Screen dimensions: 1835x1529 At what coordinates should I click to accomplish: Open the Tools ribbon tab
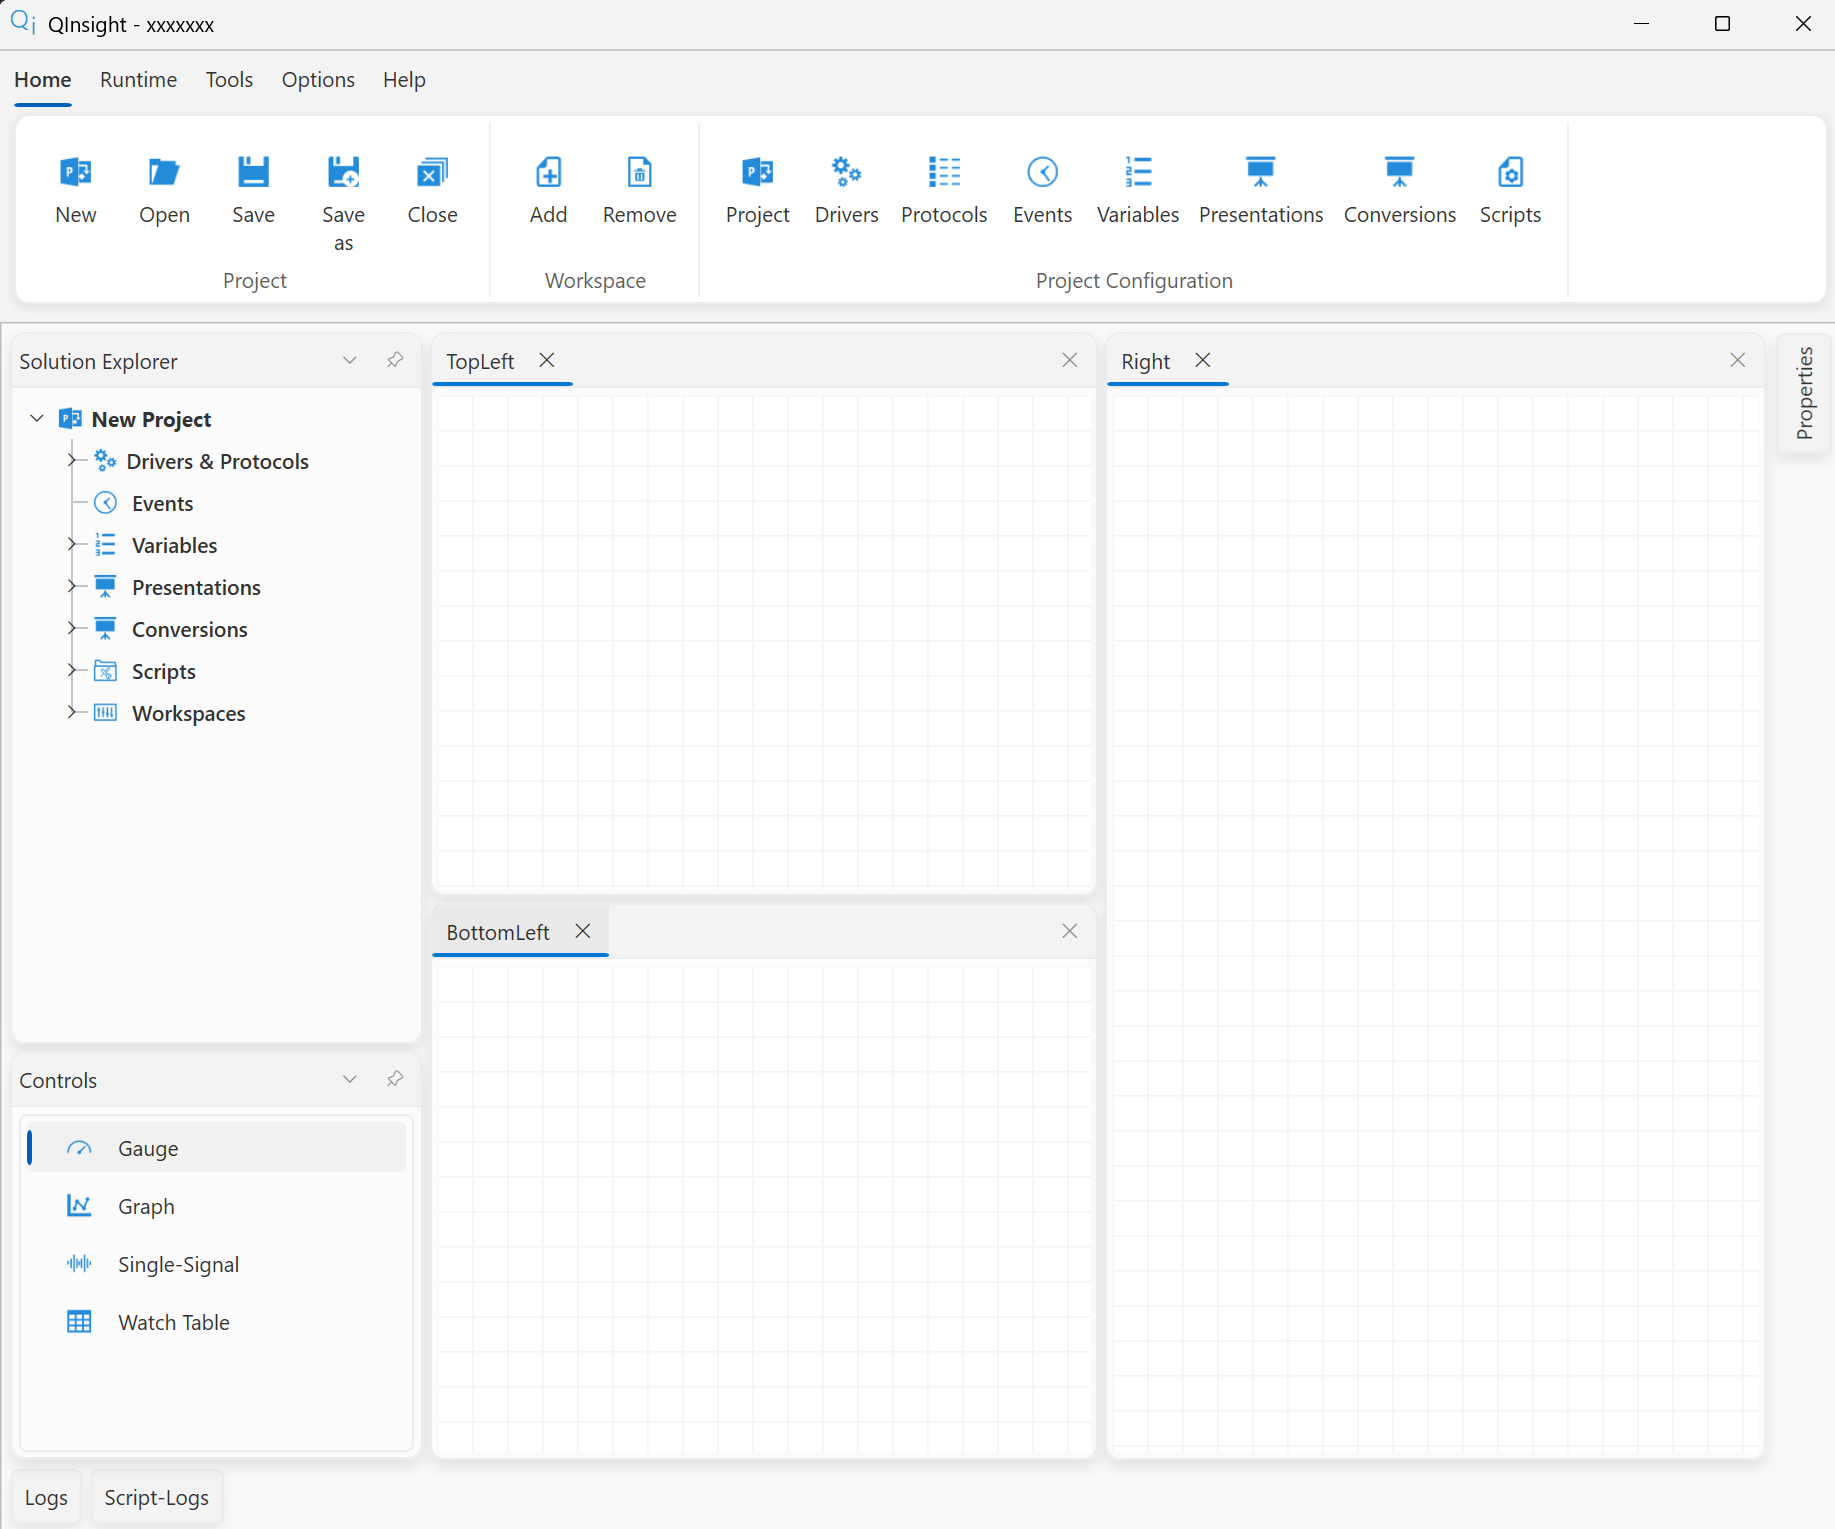[229, 80]
